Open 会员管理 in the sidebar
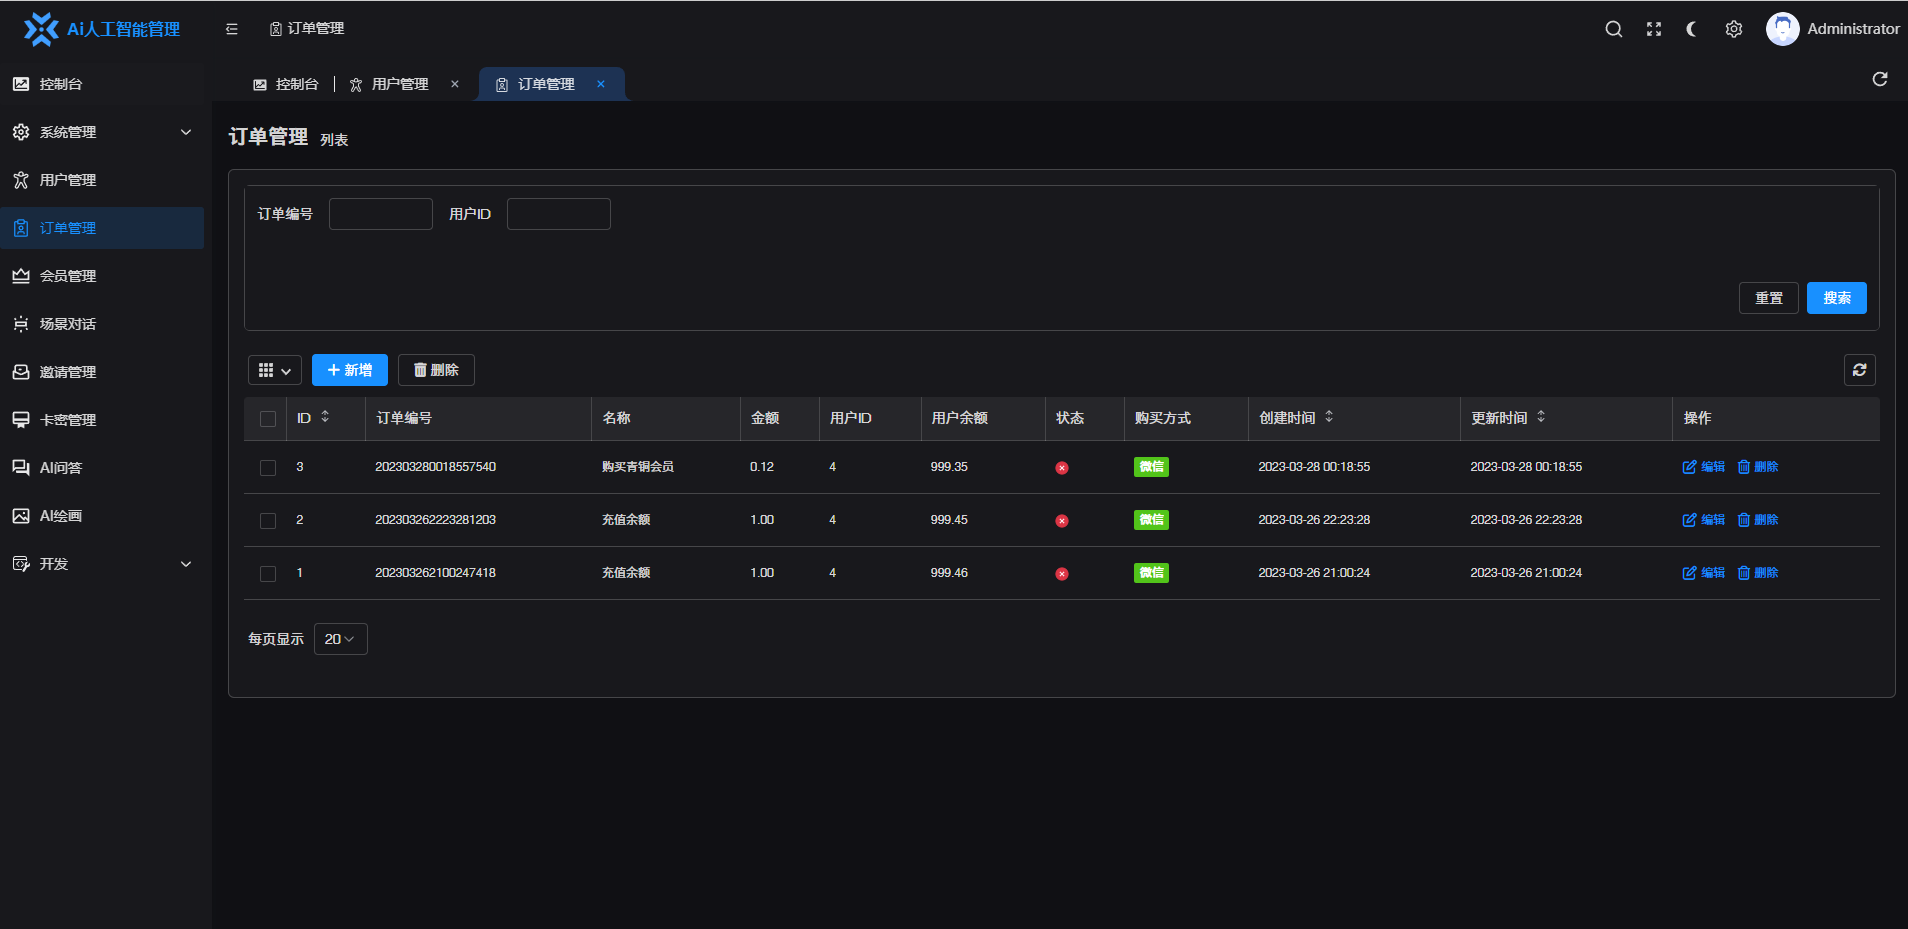 68,276
